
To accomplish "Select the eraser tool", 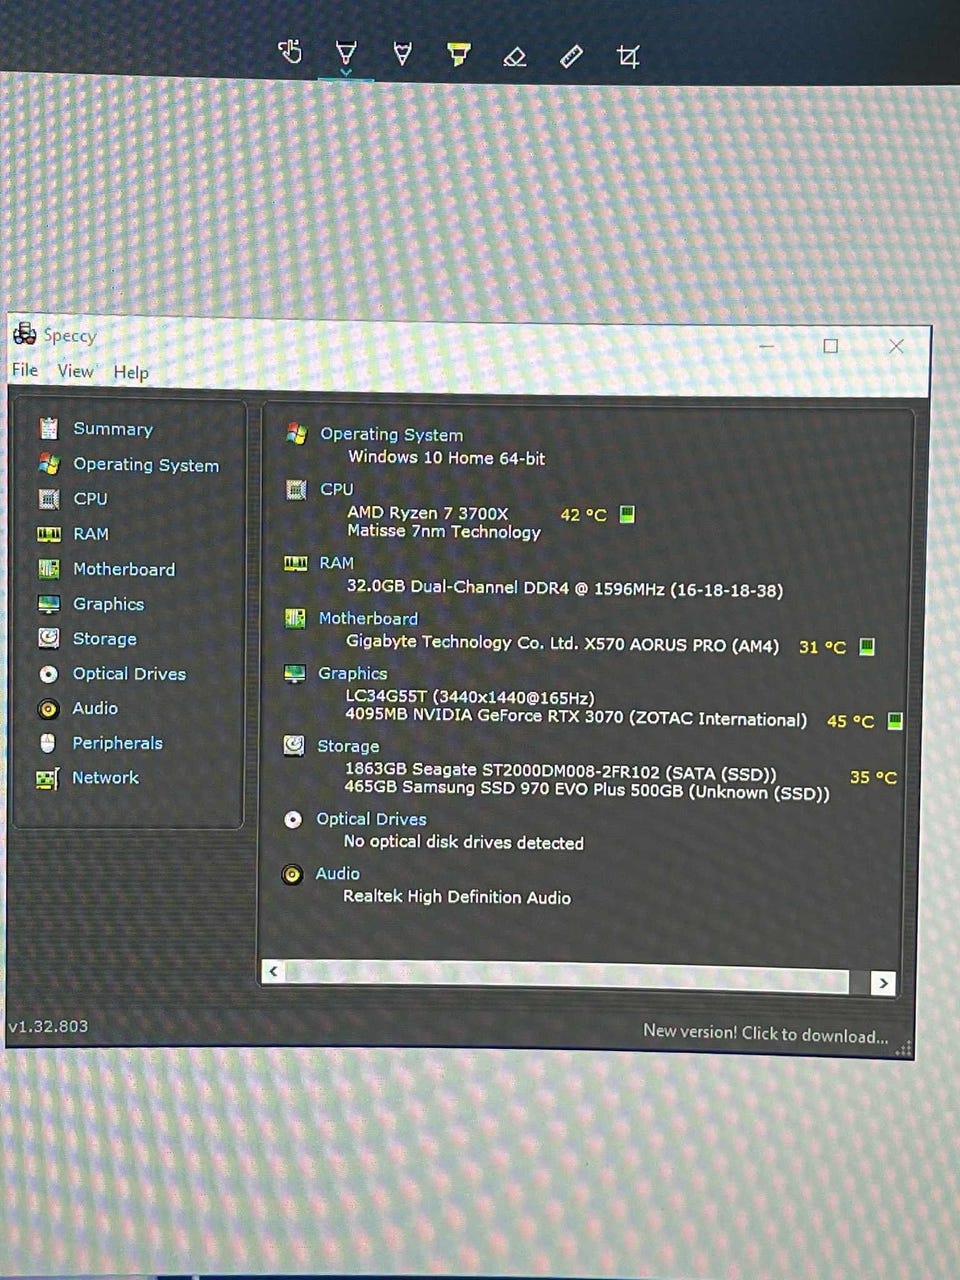I will tap(514, 56).
